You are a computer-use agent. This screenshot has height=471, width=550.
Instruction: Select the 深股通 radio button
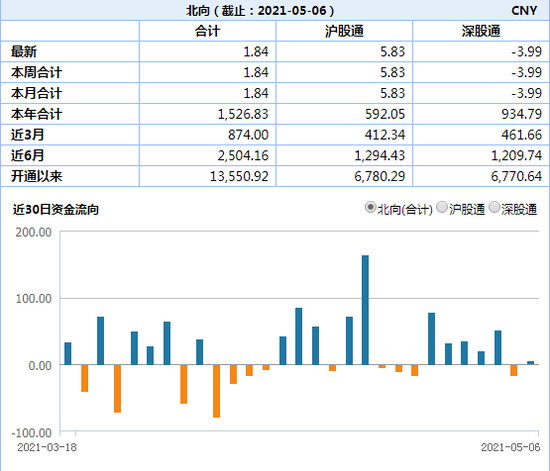coord(494,208)
